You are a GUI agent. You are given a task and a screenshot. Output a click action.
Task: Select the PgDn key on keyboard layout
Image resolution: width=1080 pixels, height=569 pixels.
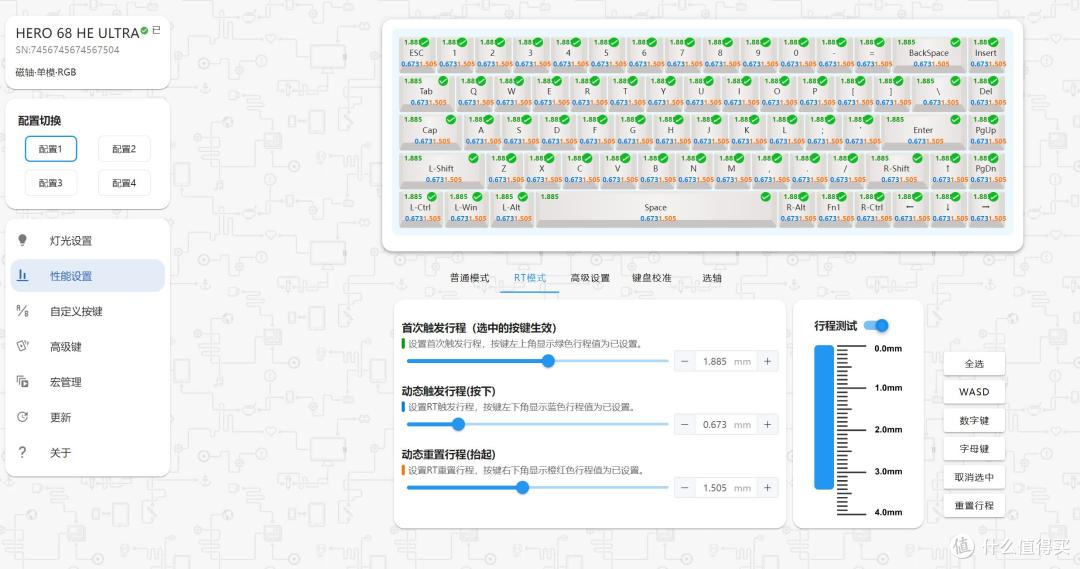[x=986, y=169]
